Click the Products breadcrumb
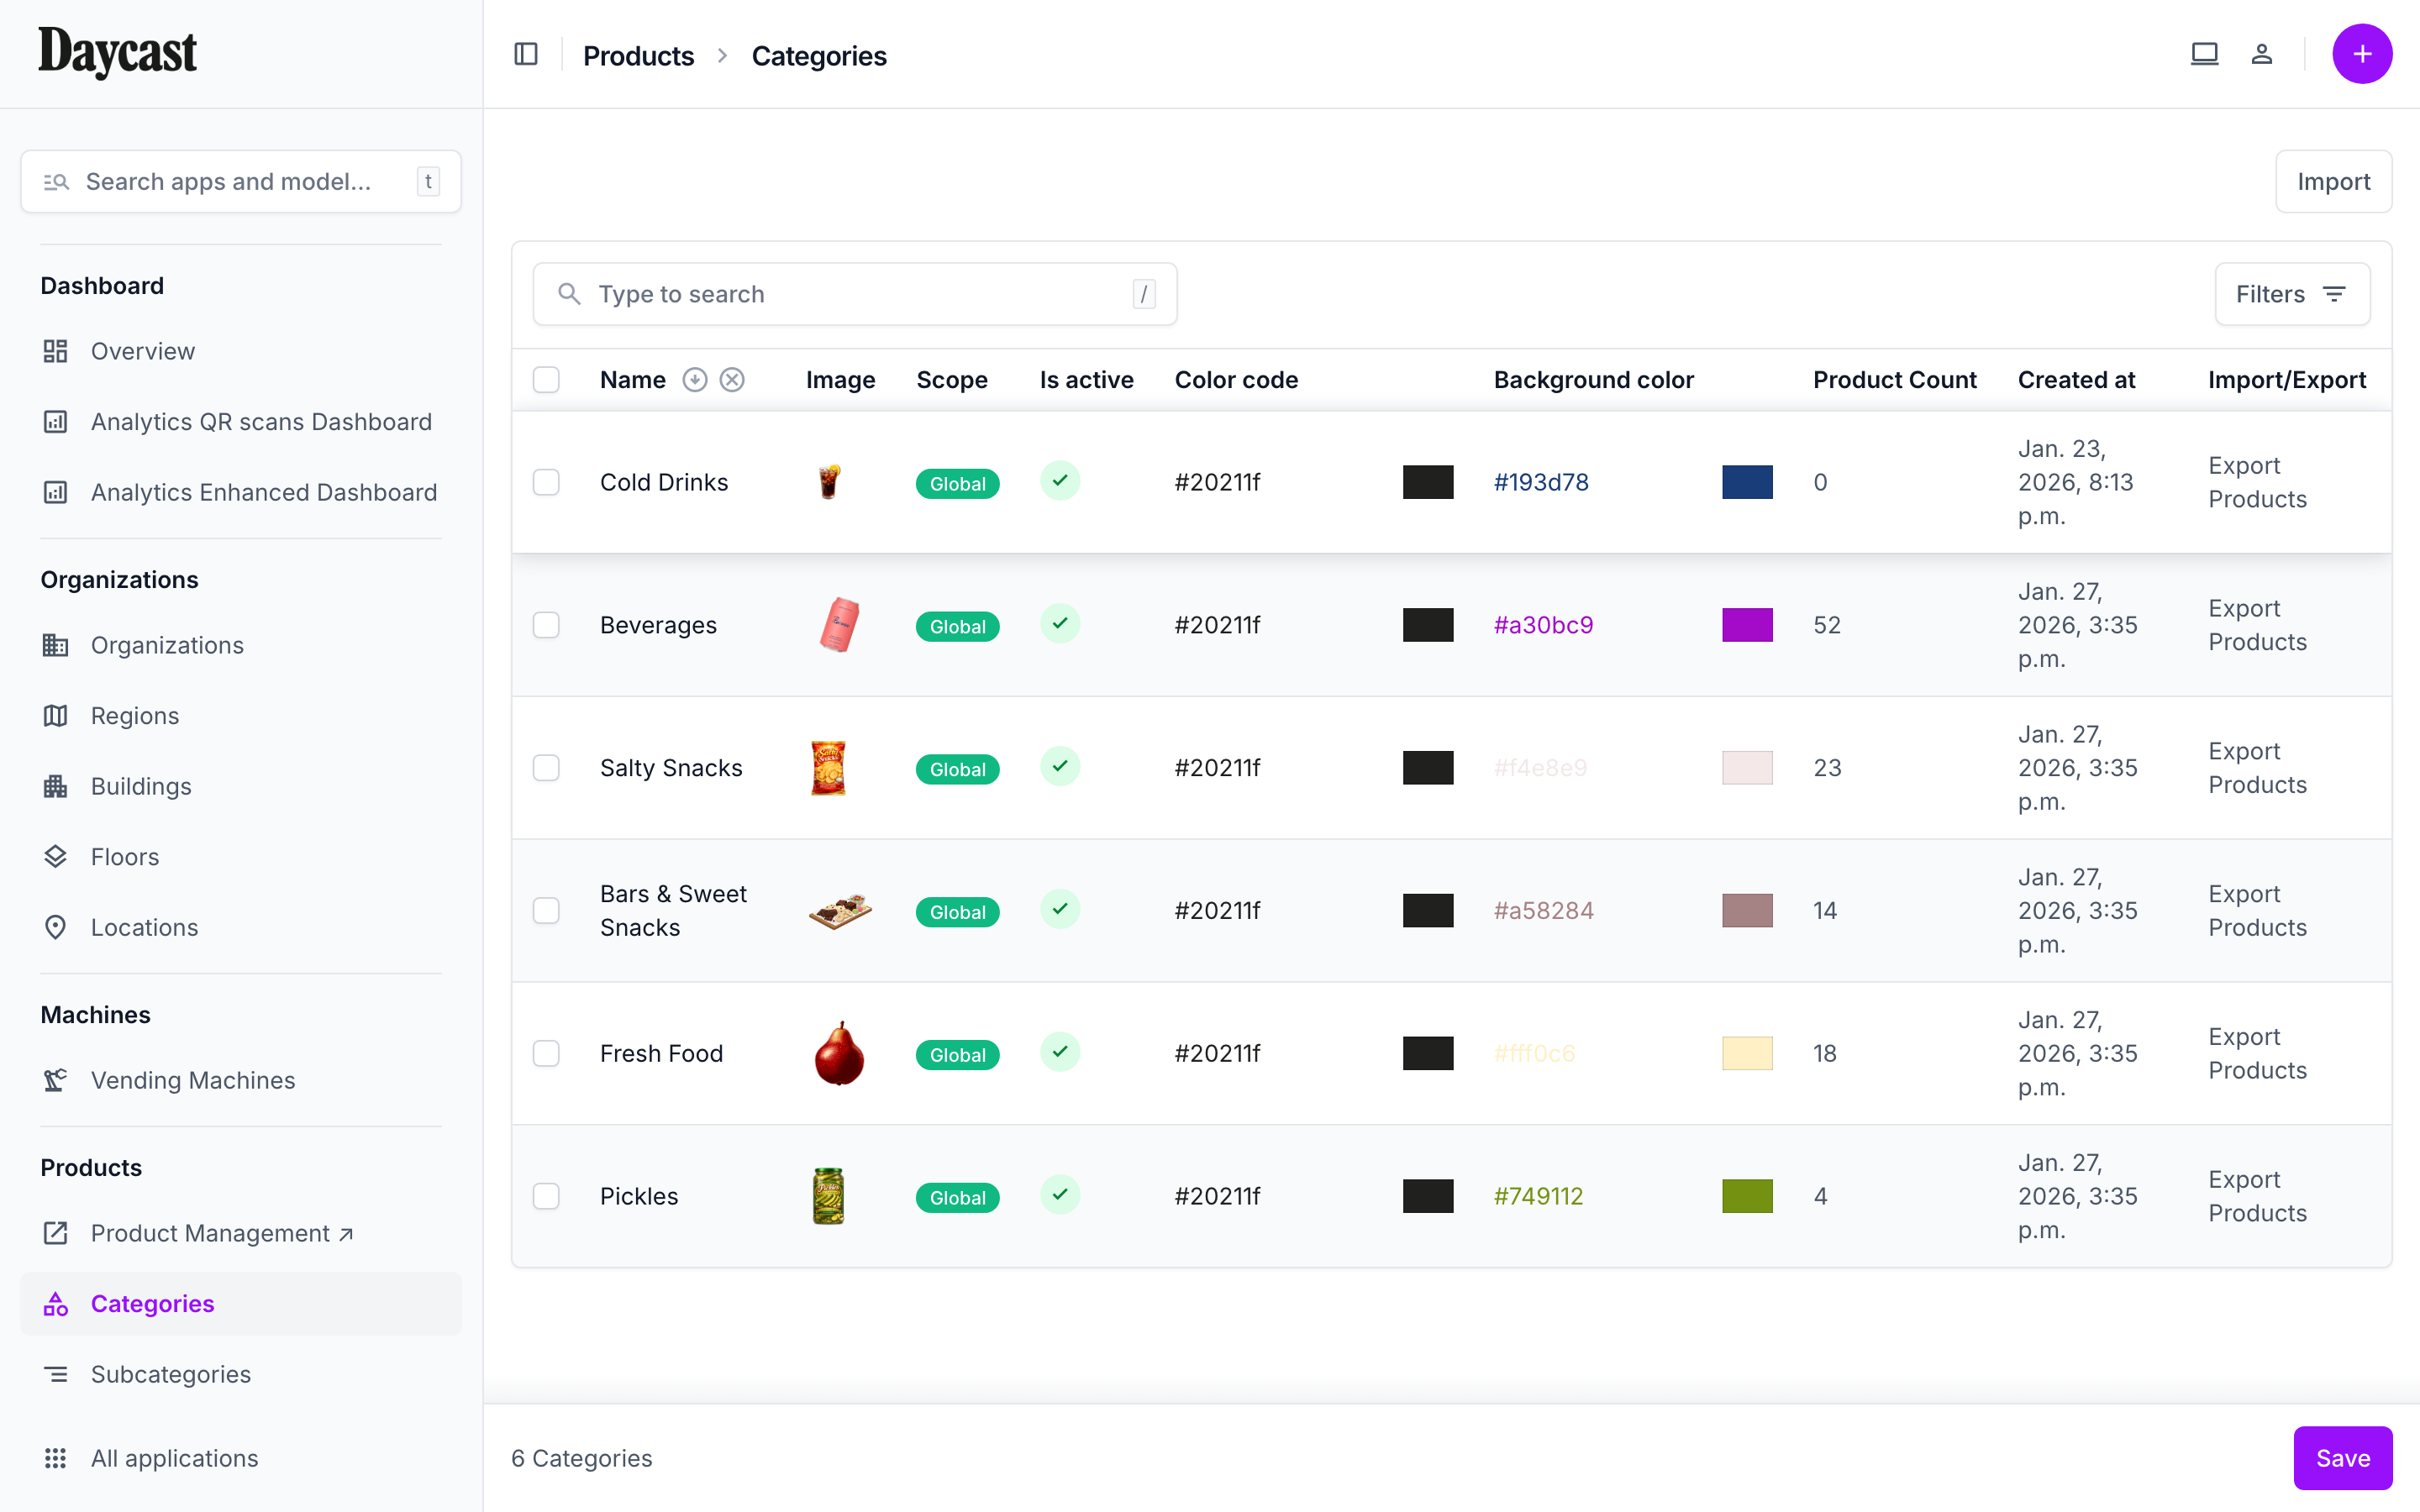 638,56
